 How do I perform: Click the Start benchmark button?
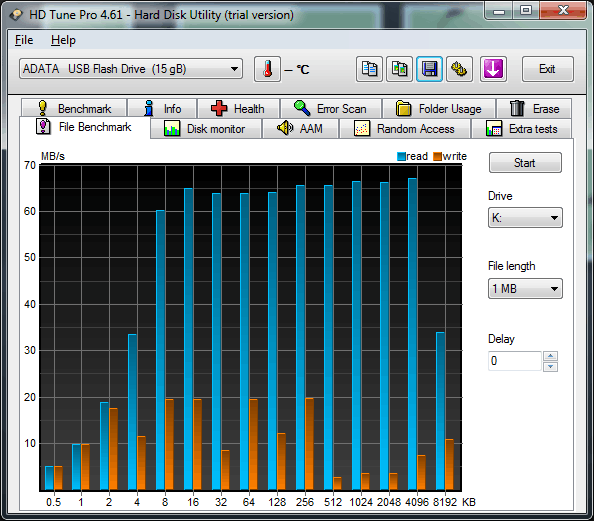[x=525, y=163]
